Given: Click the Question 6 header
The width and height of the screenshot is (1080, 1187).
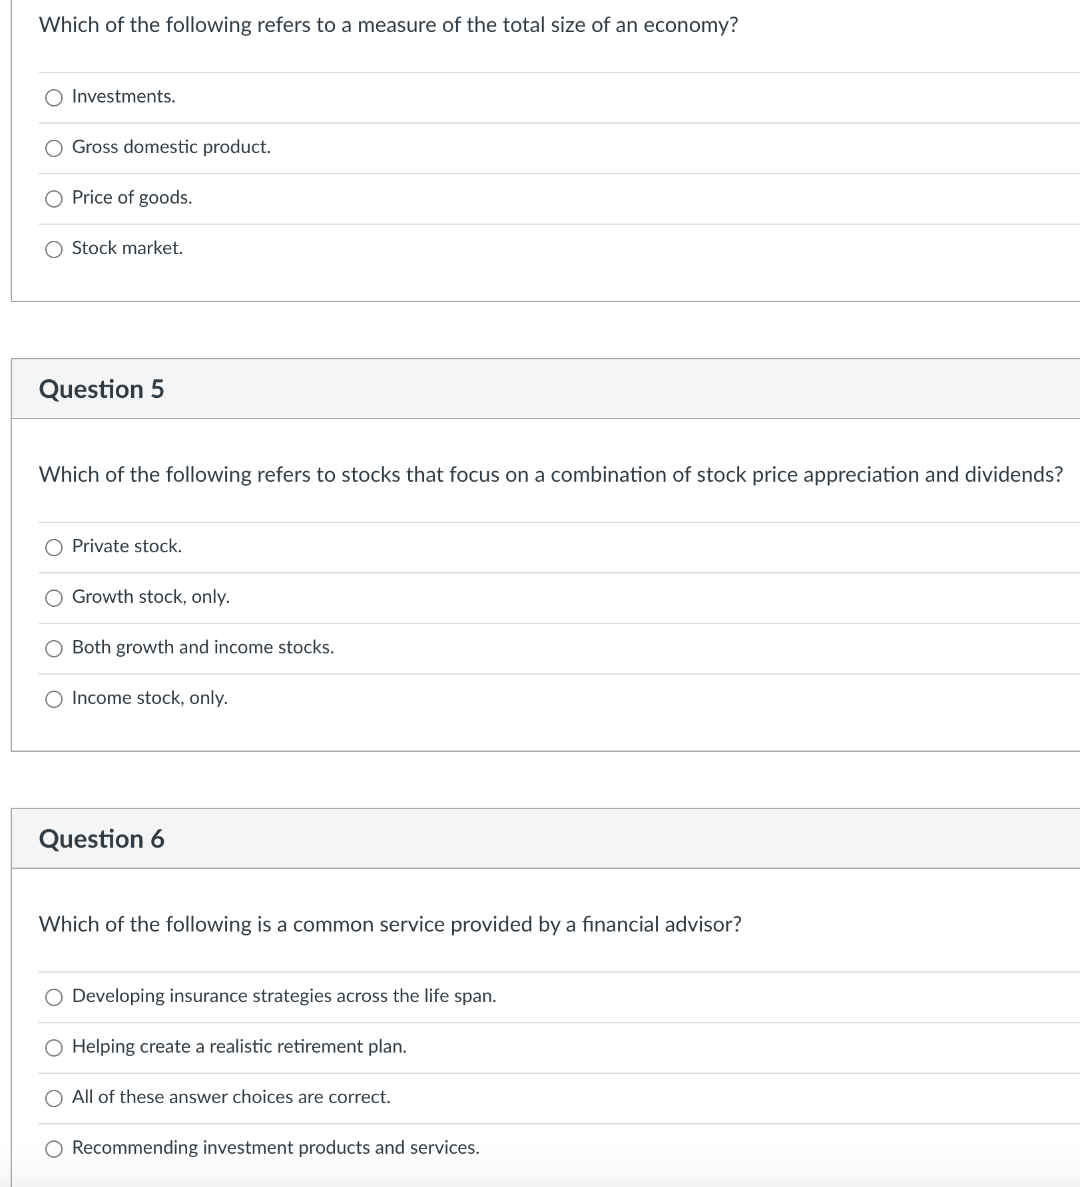Looking at the screenshot, I should click(101, 839).
